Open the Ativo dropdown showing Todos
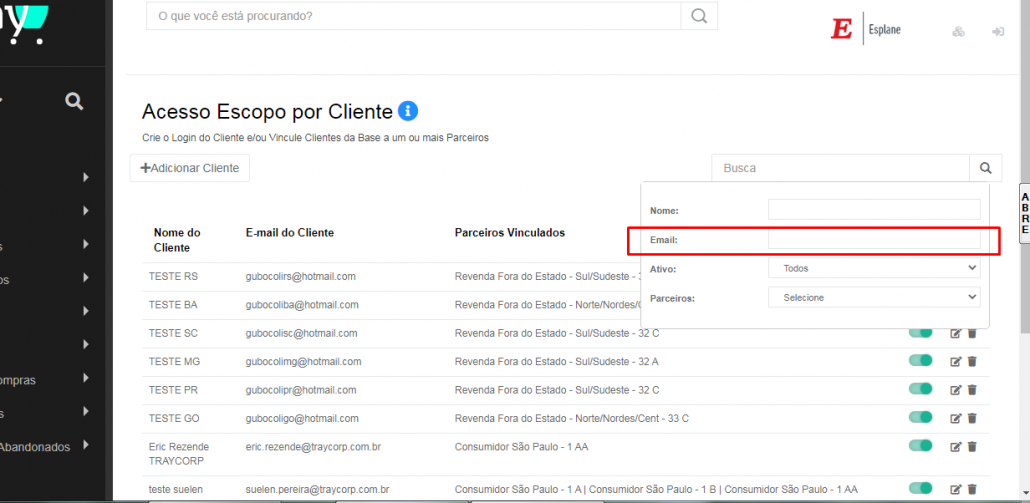Image resolution: width=1030 pixels, height=503 pixels. [874, 268]
